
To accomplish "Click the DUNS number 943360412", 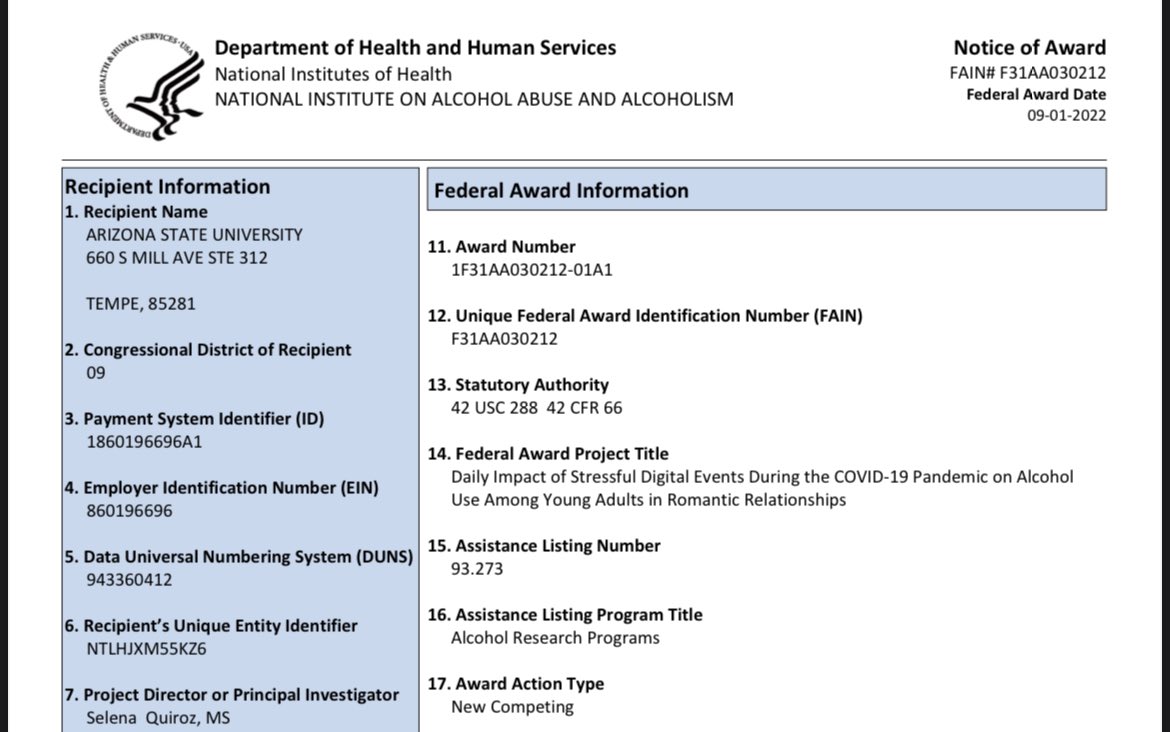I will [127, 579].
